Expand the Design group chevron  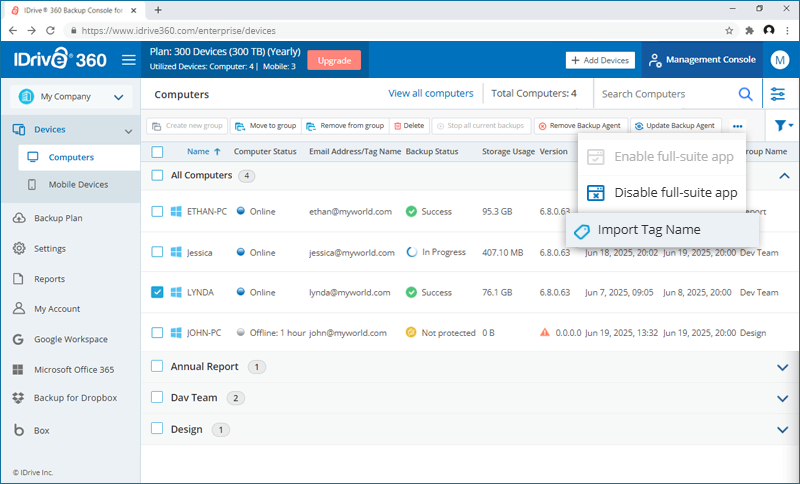point(783,430)
